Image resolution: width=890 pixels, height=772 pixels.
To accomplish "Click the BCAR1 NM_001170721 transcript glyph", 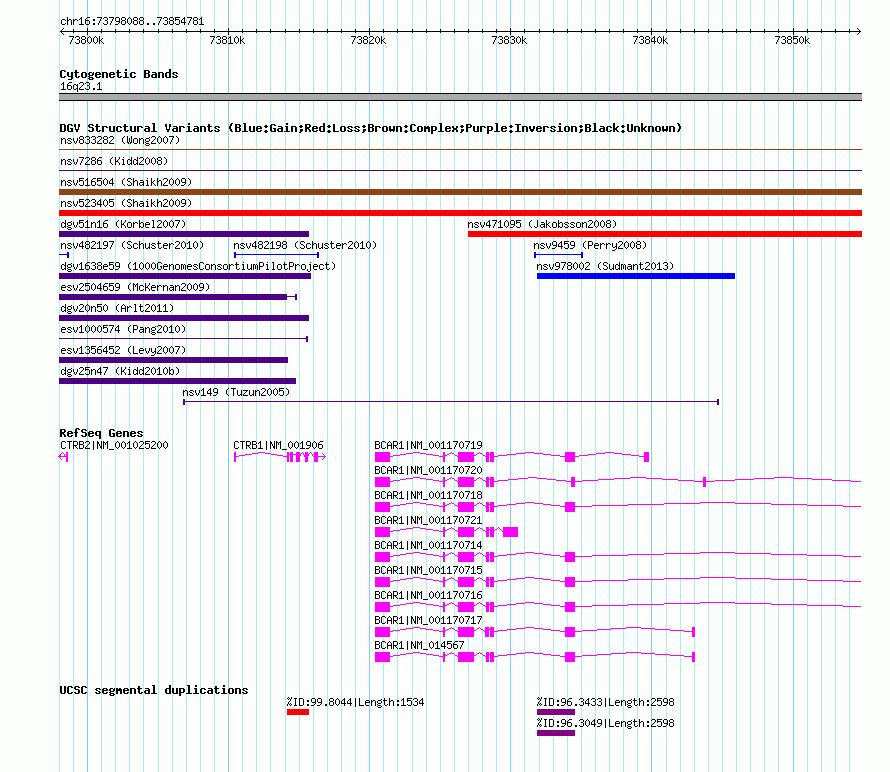I will coord(447,532).
